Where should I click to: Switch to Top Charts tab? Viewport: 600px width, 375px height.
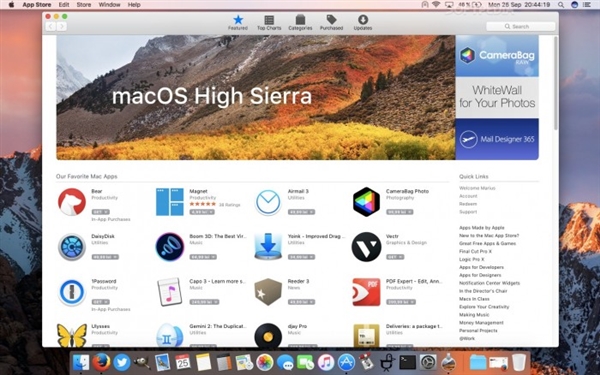click(269, 23)
